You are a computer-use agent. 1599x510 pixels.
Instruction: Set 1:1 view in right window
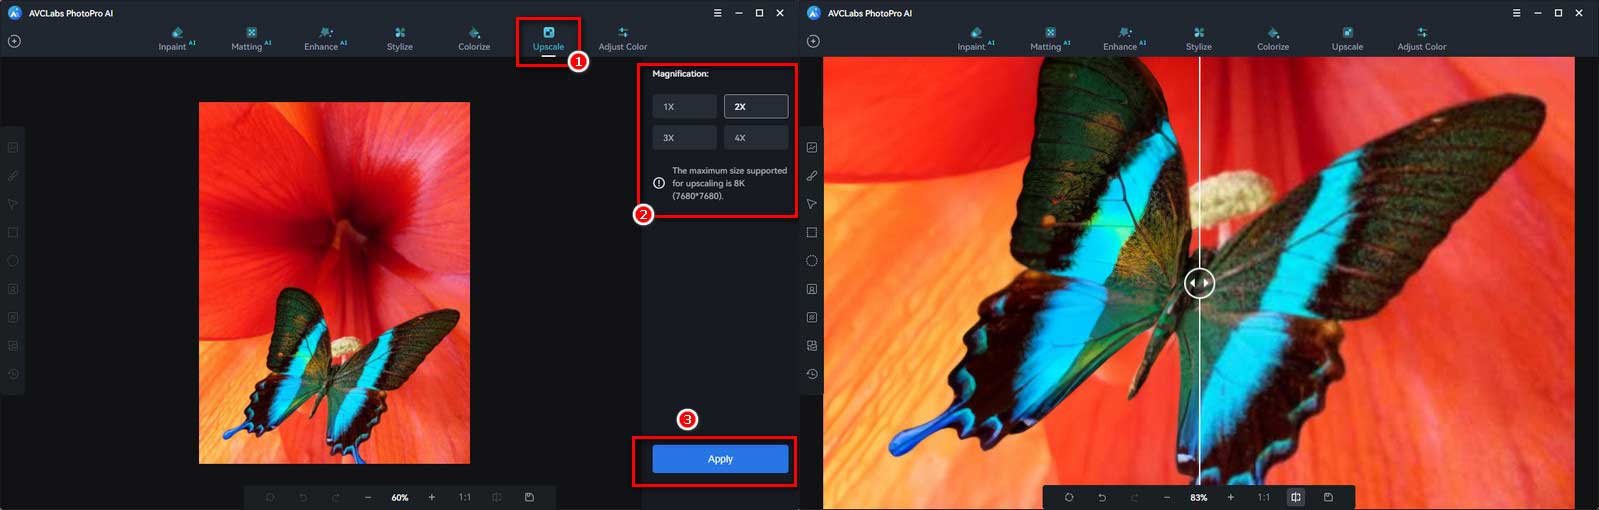1264,497
